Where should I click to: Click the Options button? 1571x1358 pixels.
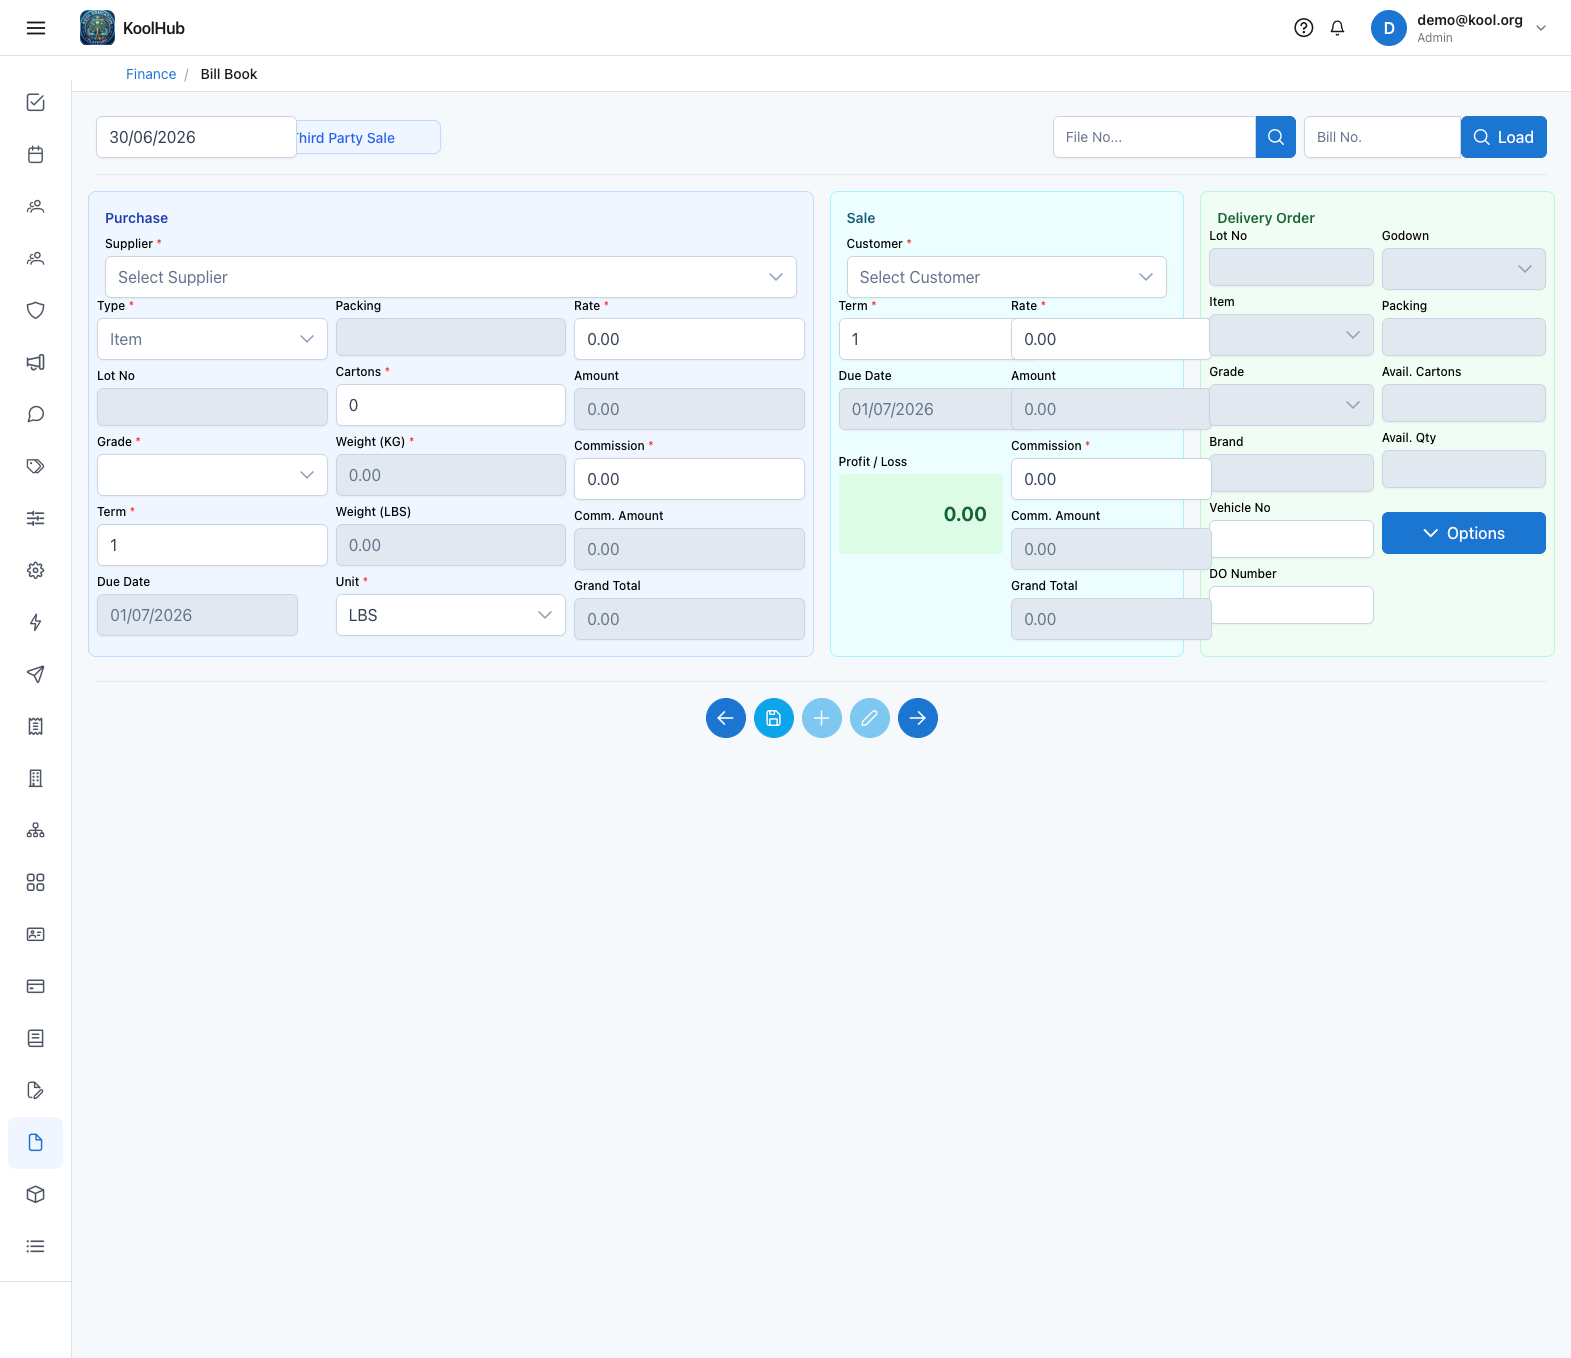click(x=1464, y=533)
